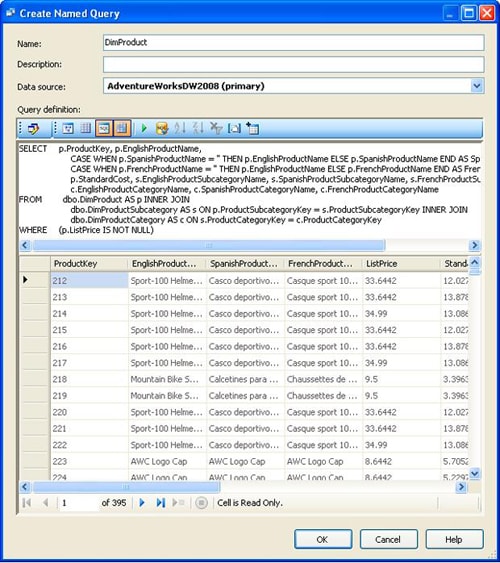Screen dimensions: 500x563
Task: Click the Verify SQL icon
Action: click(162, 129)
